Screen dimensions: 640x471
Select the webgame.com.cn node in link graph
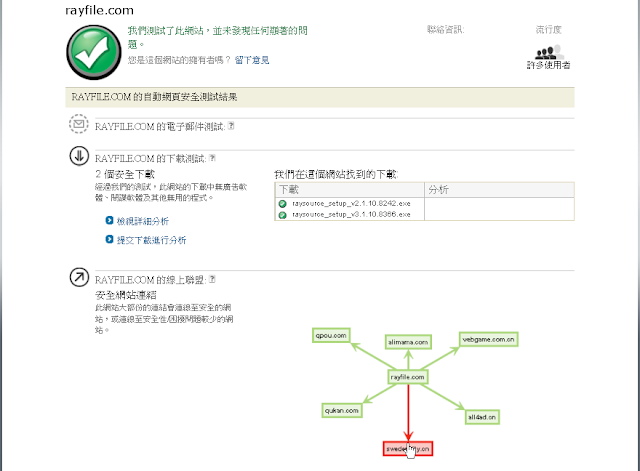489,339
